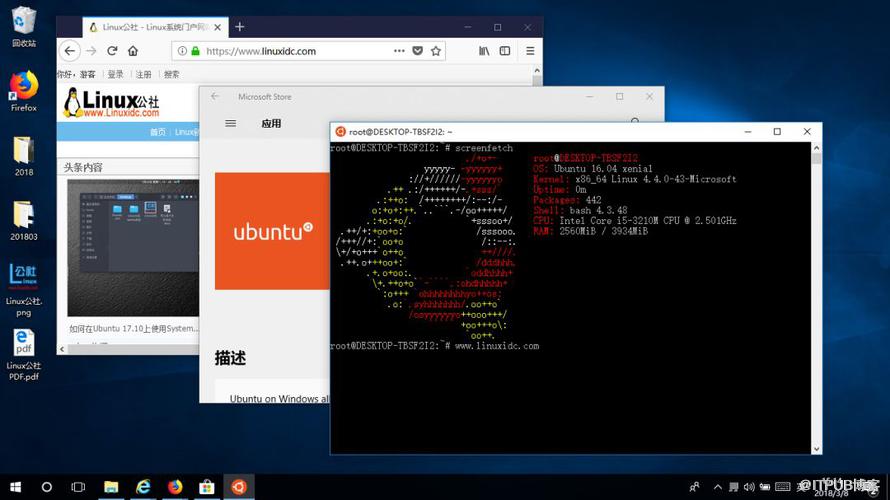Viewport: 890px width, 500px height.
Task: Click the Firefox forward arrow
Action: [91, 51]
